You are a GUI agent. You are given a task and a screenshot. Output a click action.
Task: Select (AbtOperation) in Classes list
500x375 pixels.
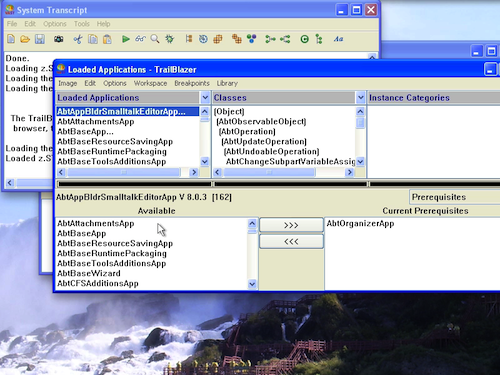(x=284, y=131)
